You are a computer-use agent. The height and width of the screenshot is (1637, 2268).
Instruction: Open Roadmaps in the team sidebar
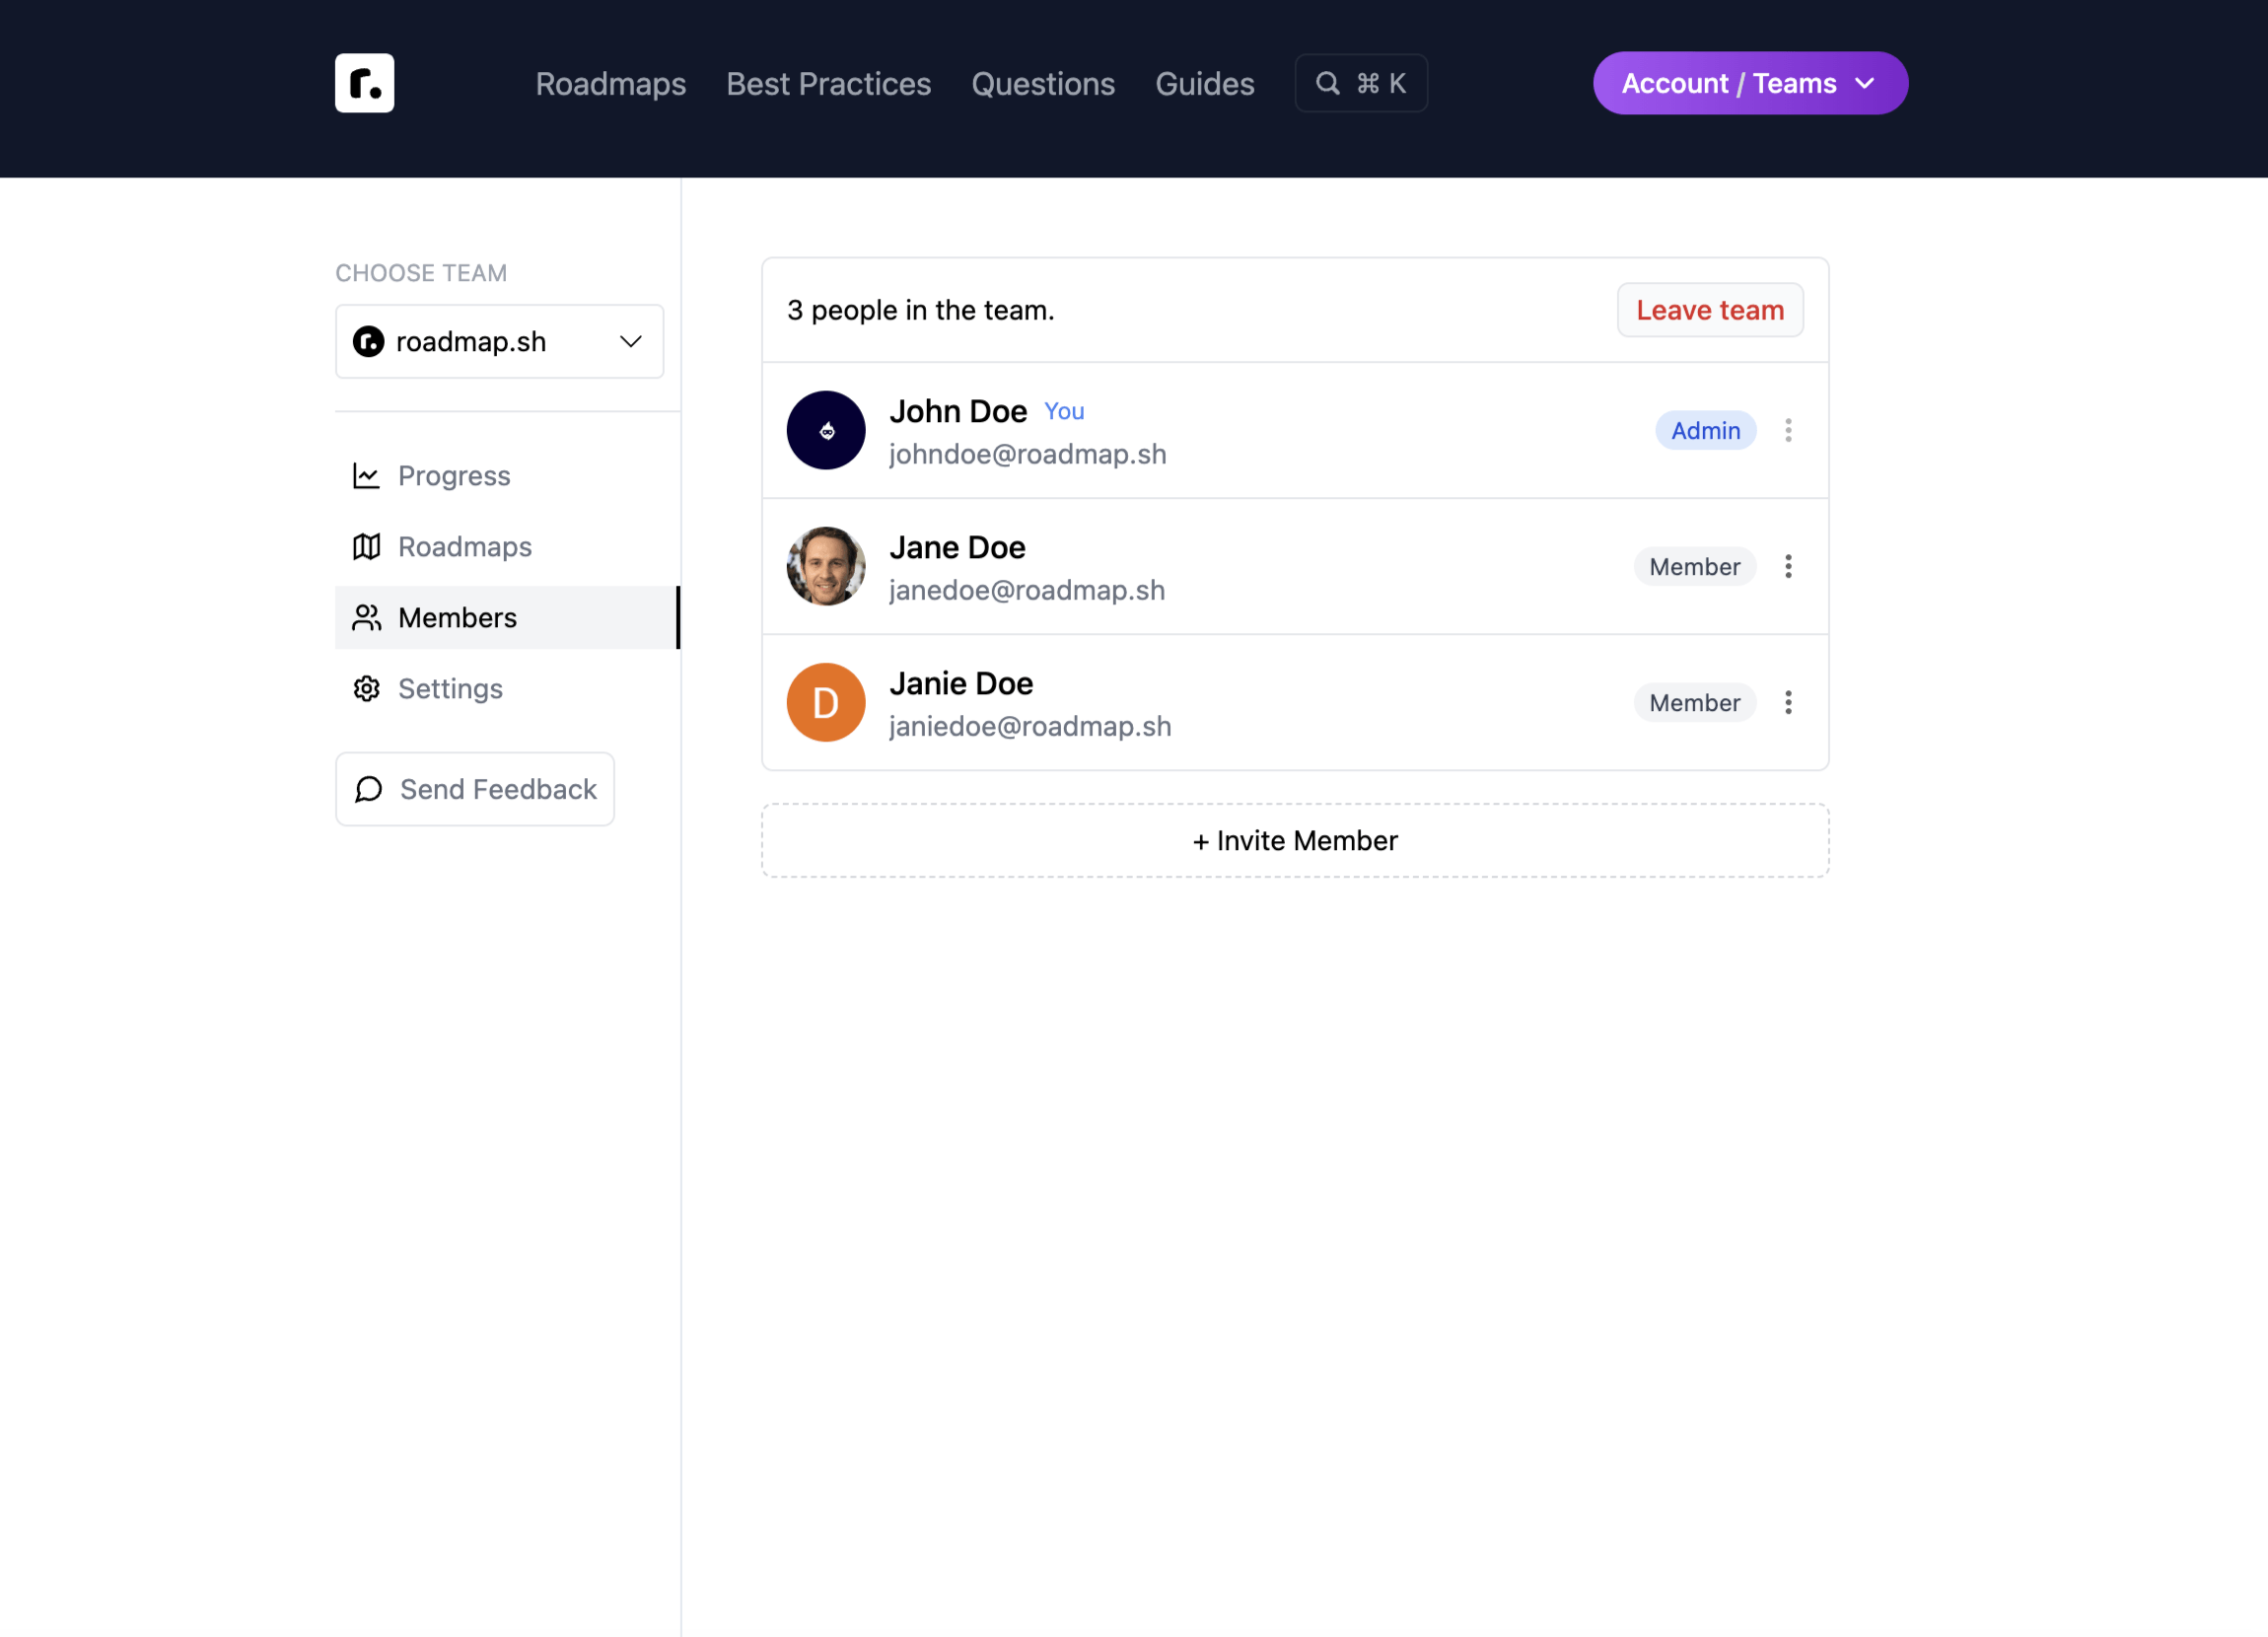tap(507, 547)
